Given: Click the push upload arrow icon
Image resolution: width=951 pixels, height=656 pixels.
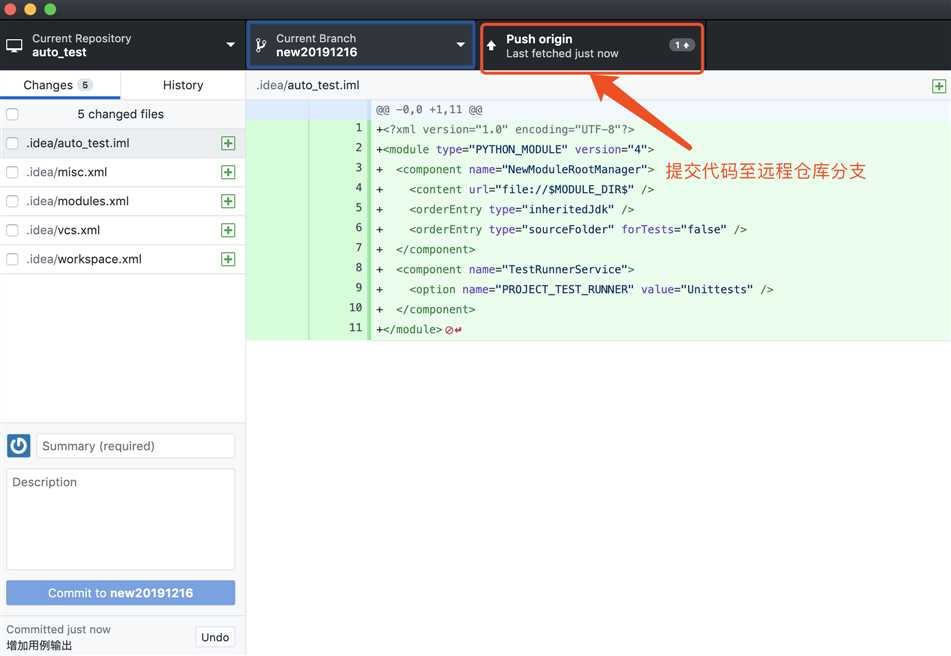Looking at the screenshot, I should [491, 45].
